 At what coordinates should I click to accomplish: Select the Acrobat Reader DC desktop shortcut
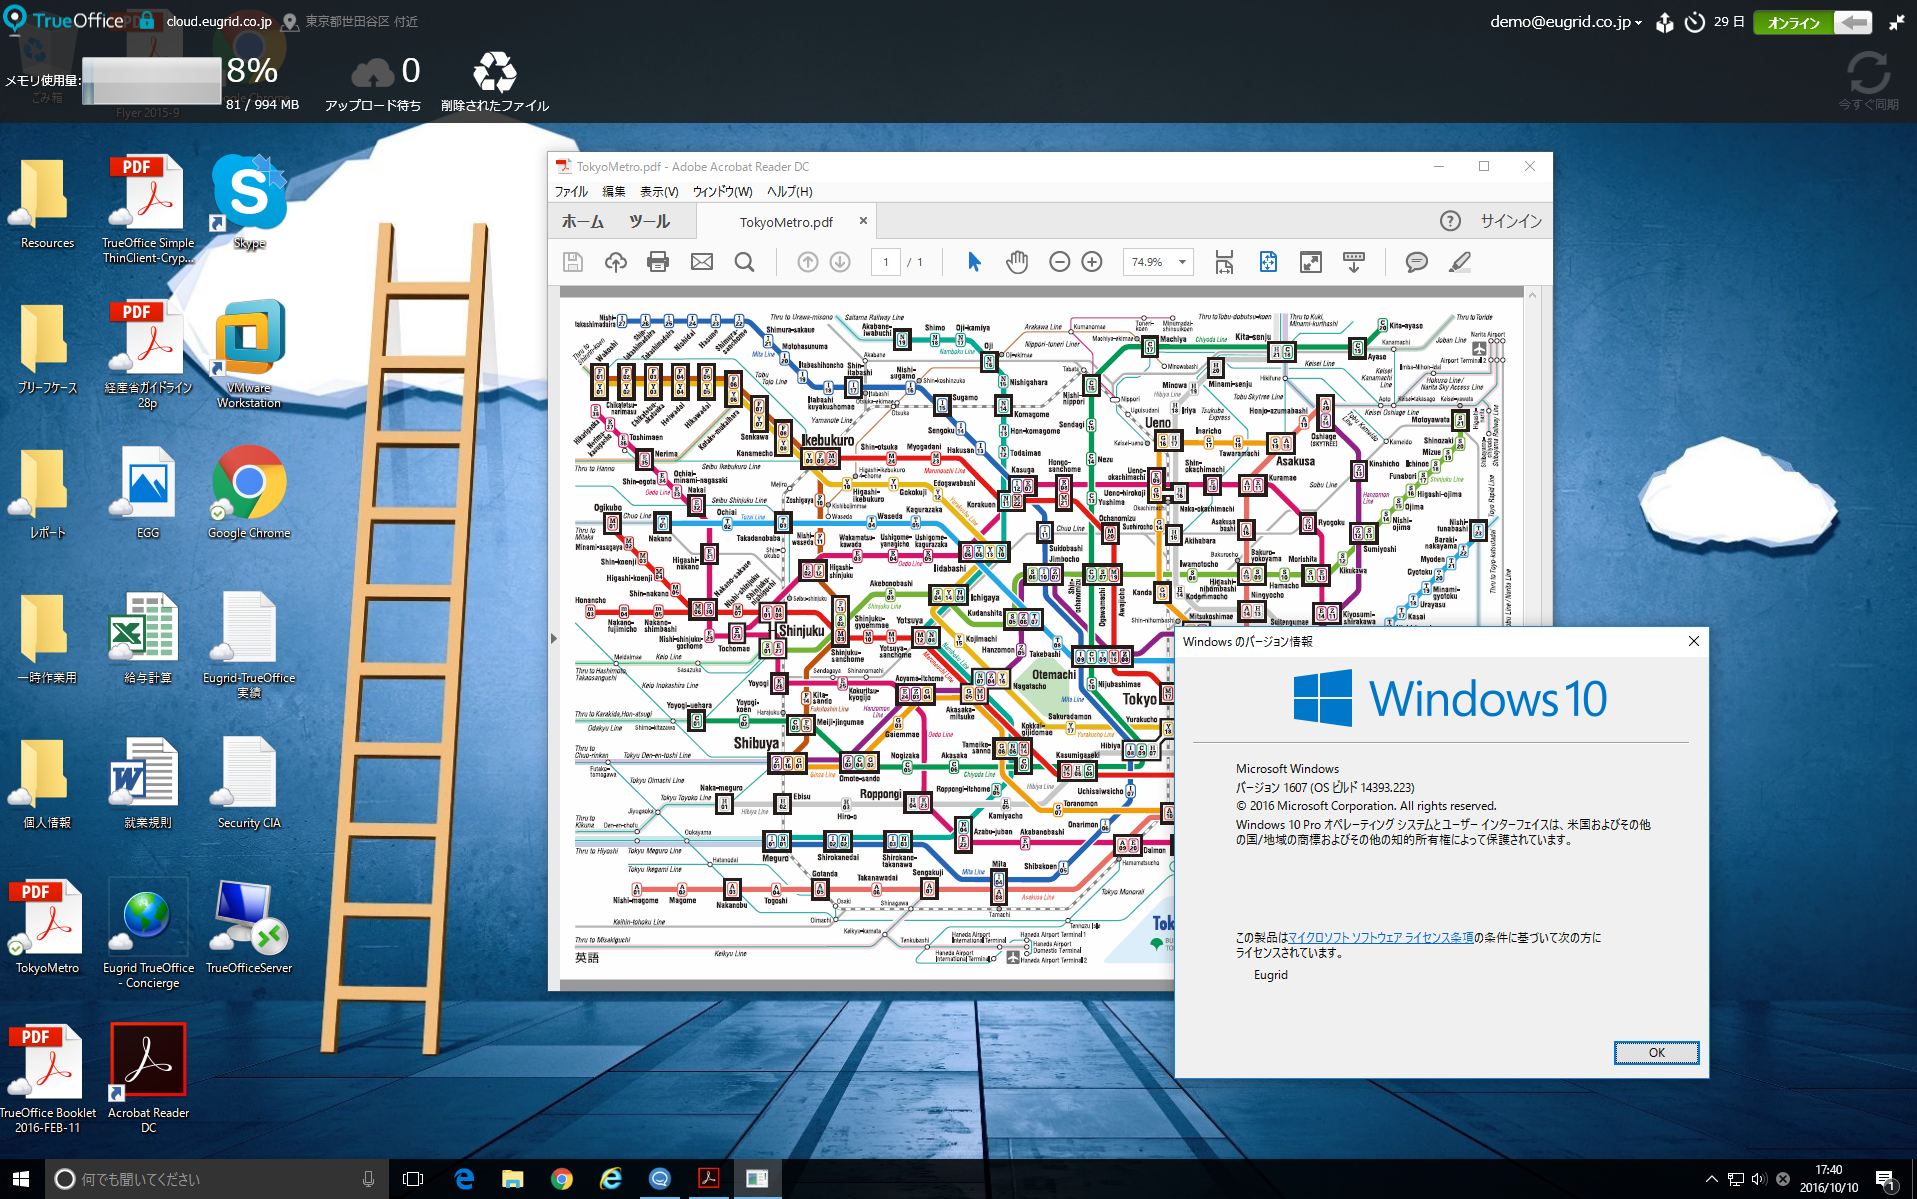(148, 1078)
